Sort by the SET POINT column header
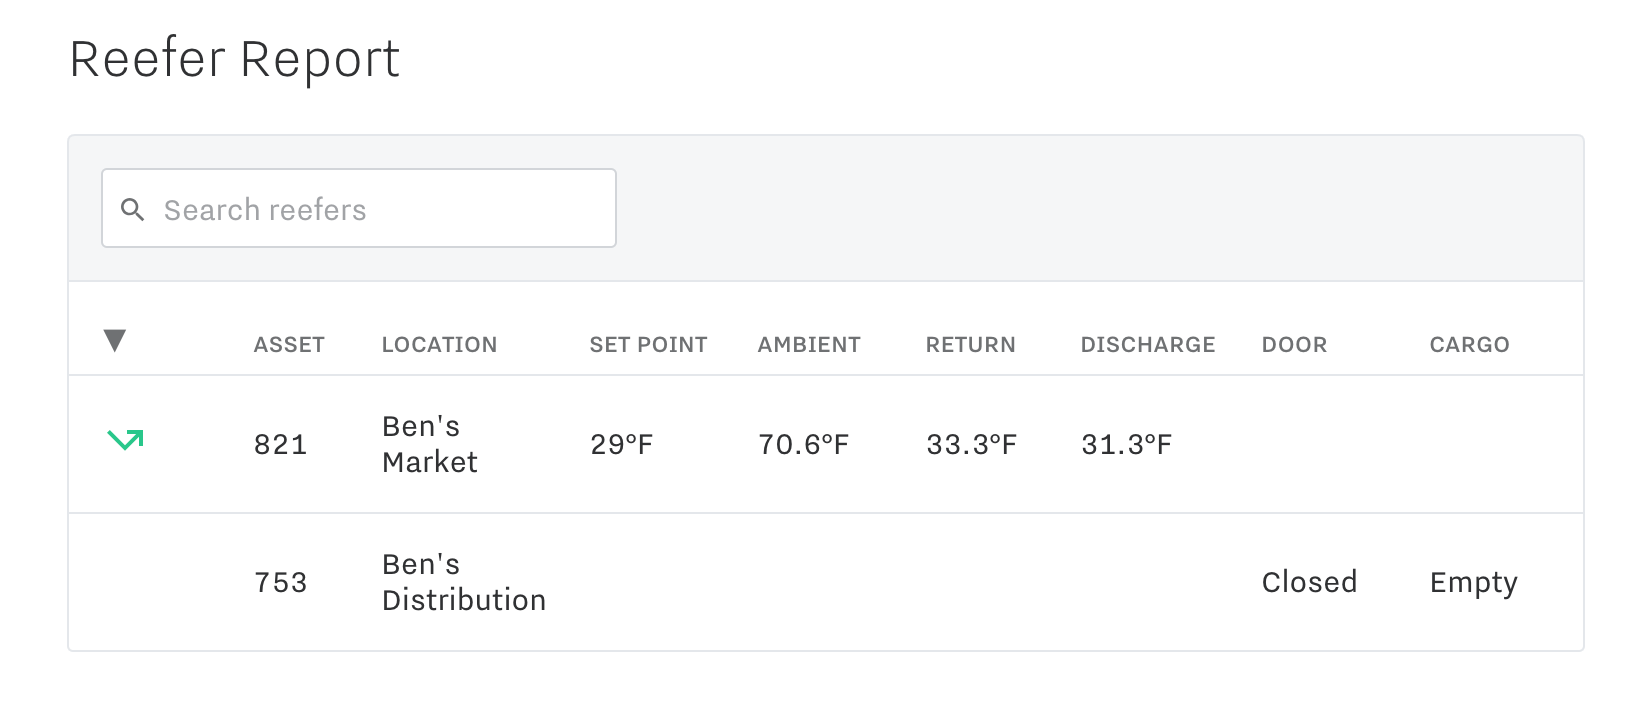 (648, 344)
